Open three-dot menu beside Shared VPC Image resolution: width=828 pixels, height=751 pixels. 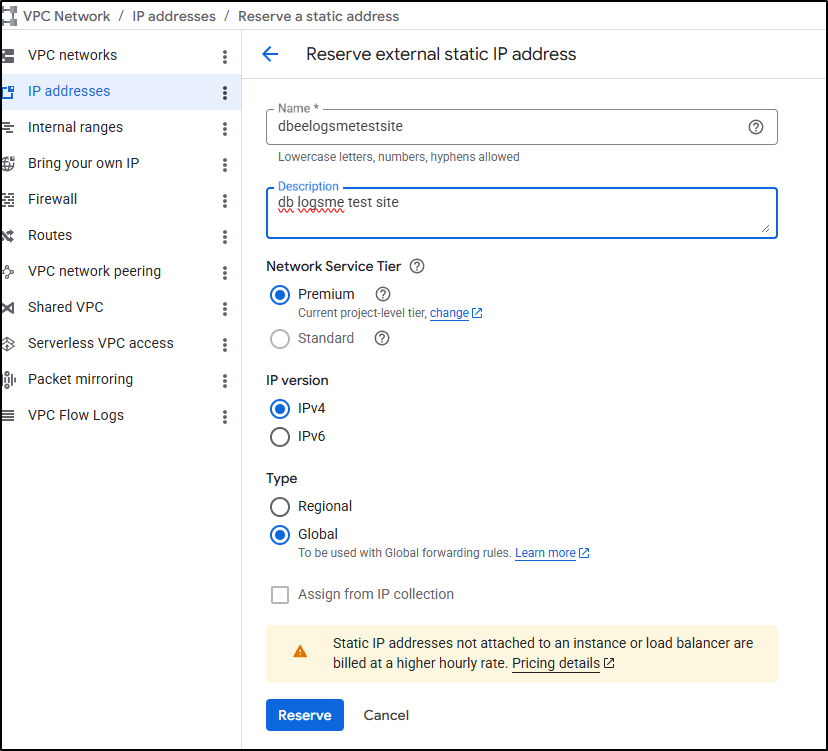pos(225,308)
